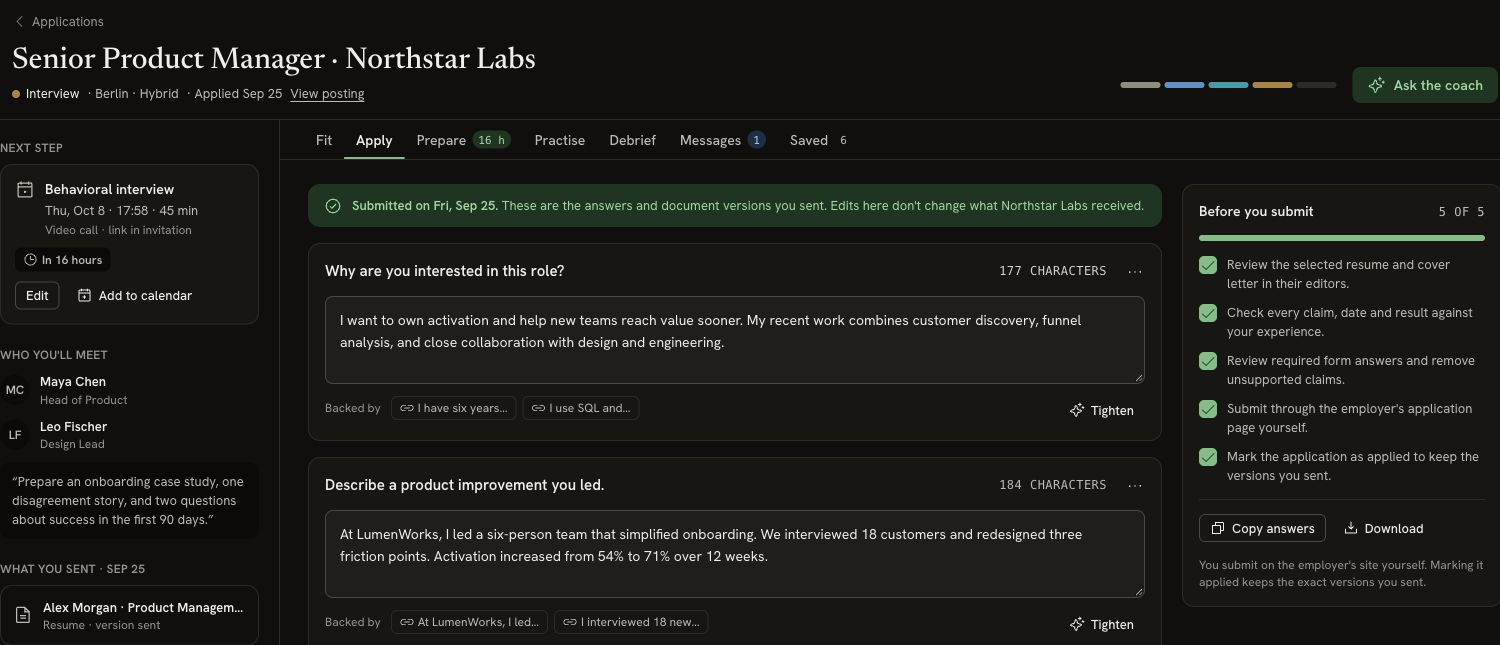This screenshot has width=1500, height=645.
Task: Click link icon on 'I use SQL and' chip
Action: pos(538,408)
